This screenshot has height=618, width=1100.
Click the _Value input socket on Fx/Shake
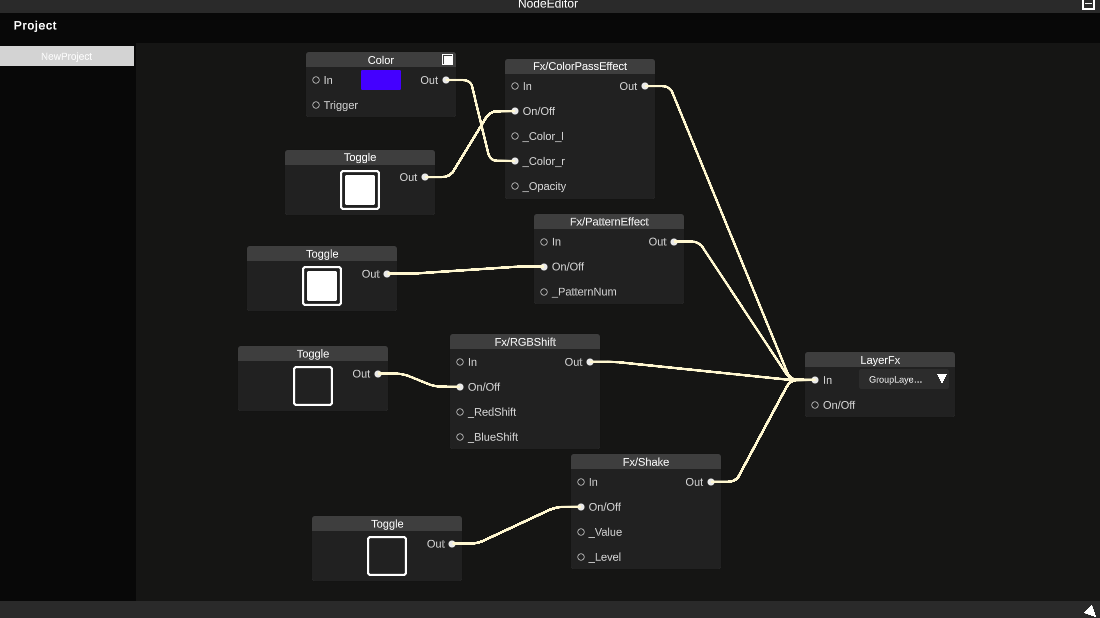[581, 532]
